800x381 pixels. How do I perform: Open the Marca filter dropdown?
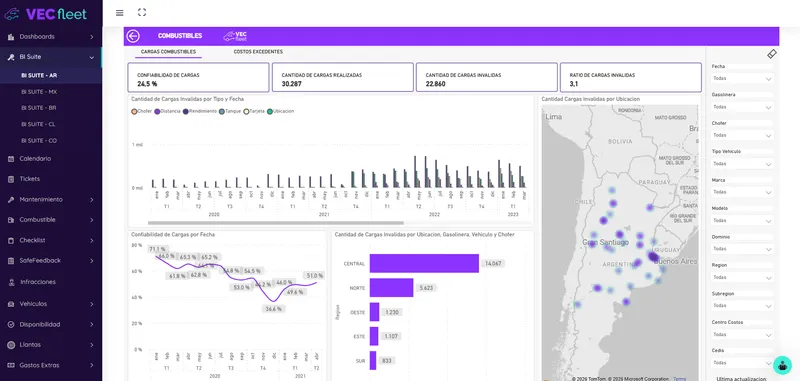pyautogui.click(x=742, y=192)
